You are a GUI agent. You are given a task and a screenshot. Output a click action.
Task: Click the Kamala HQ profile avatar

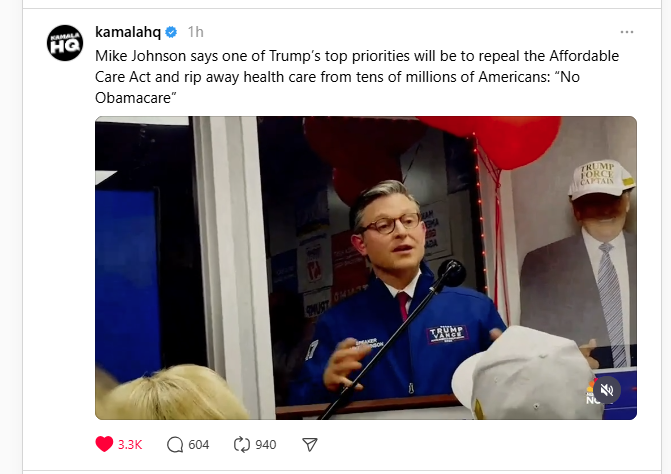tap(65, 43)
